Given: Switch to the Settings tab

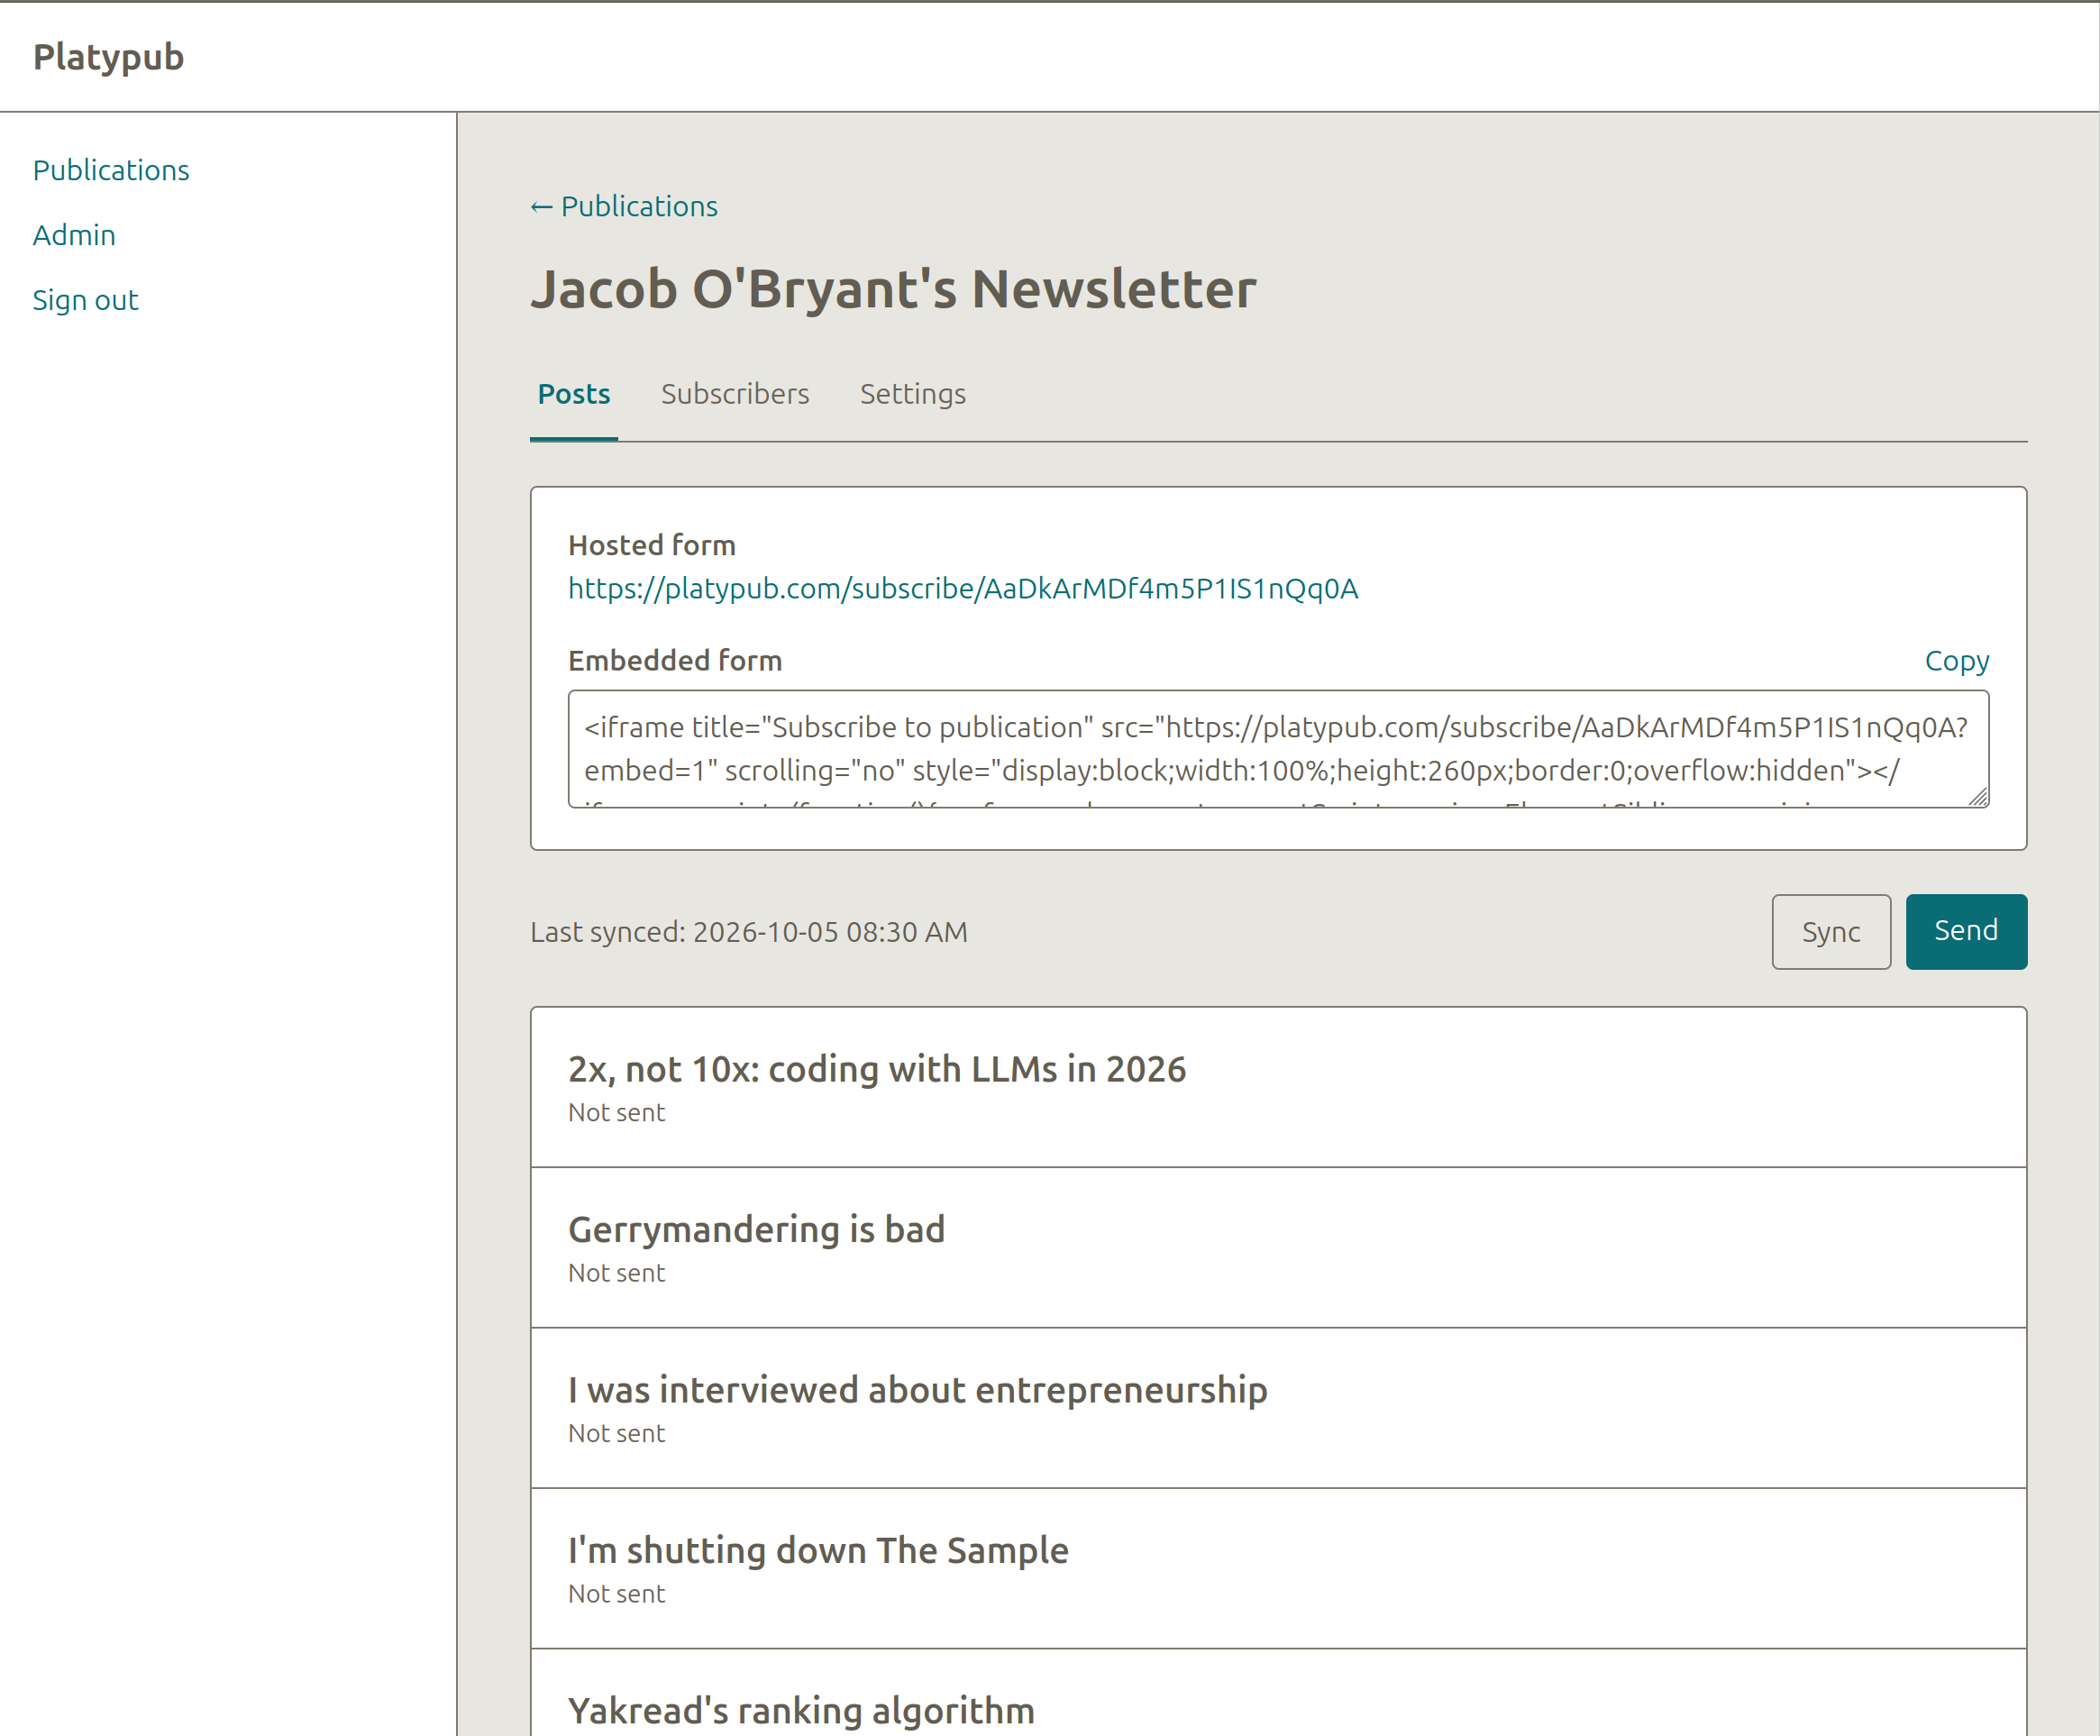Looking at the screenshot, I should coord(913,394).
